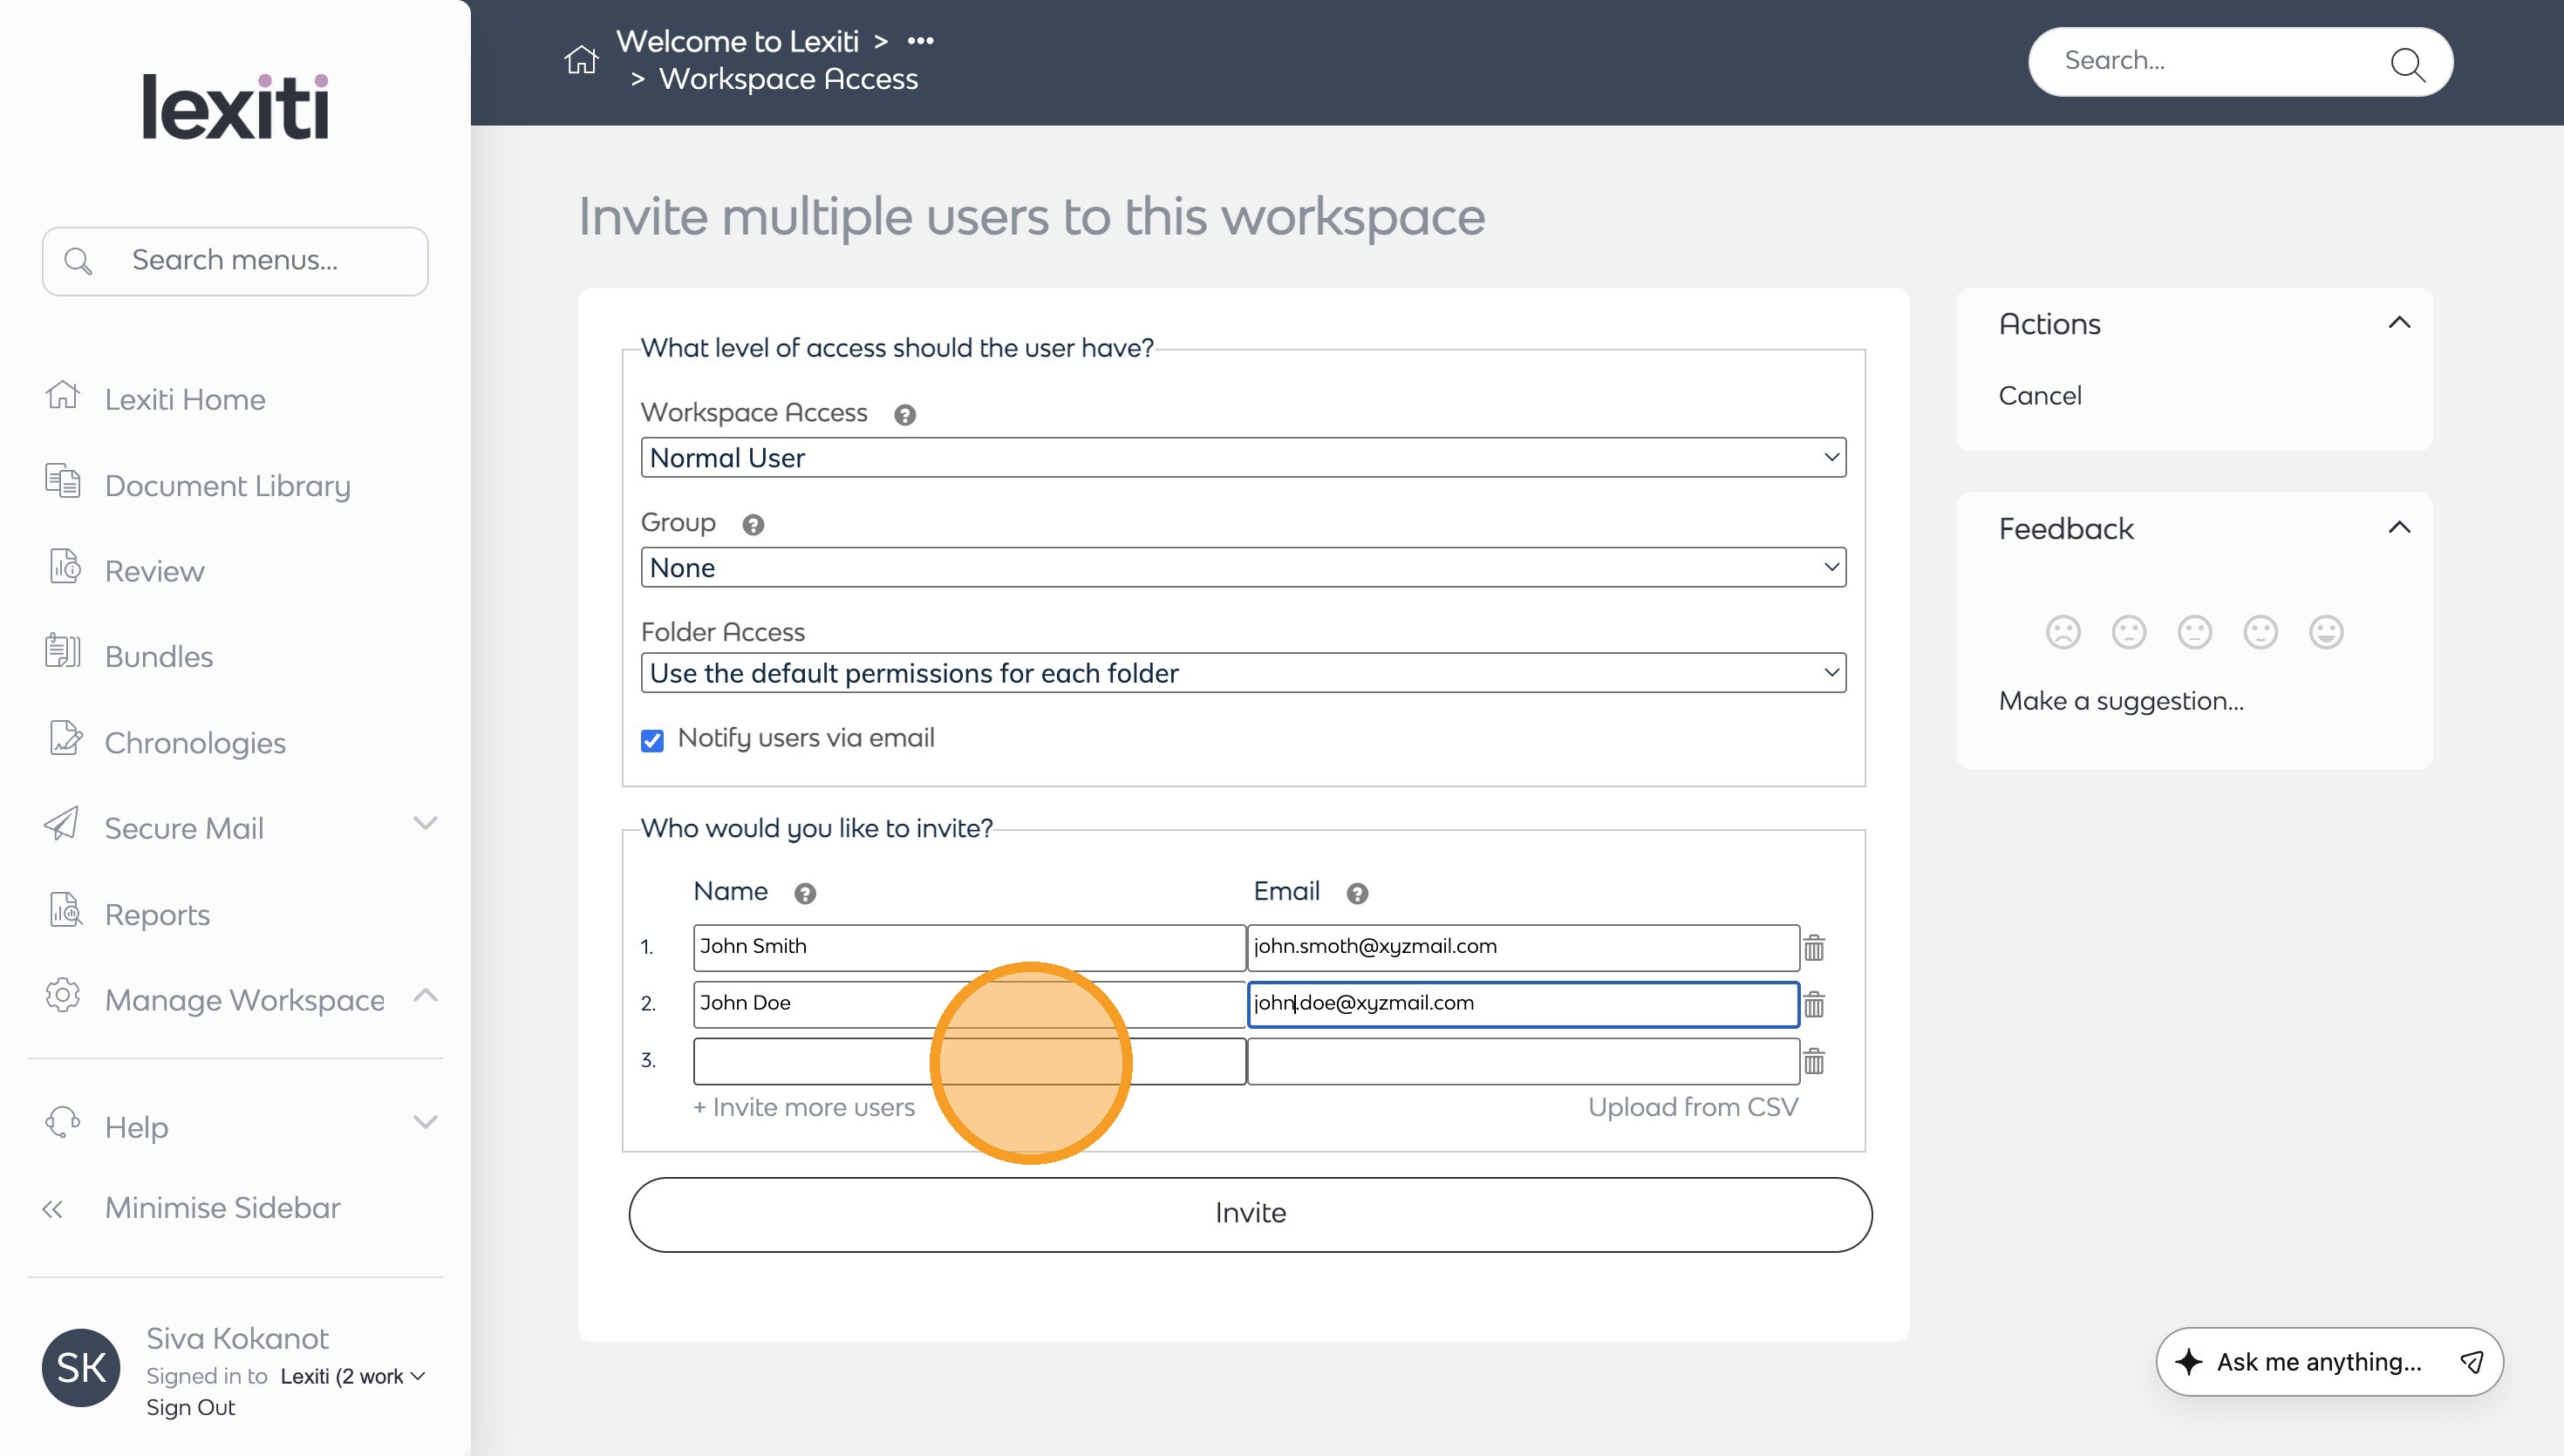Click the Invite button
Image resolution: width=2564 pixels, height=1456 pixels.
point(1250,1214)
